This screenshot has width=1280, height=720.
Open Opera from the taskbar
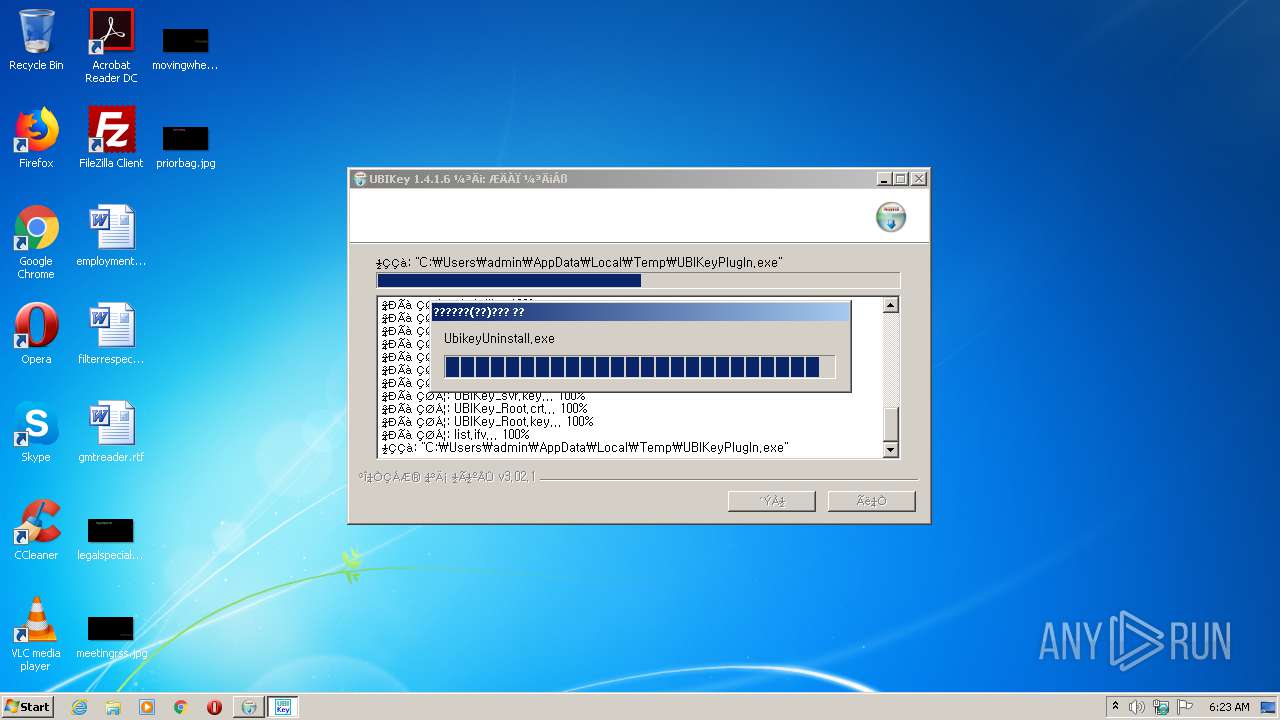click(214, 707)
